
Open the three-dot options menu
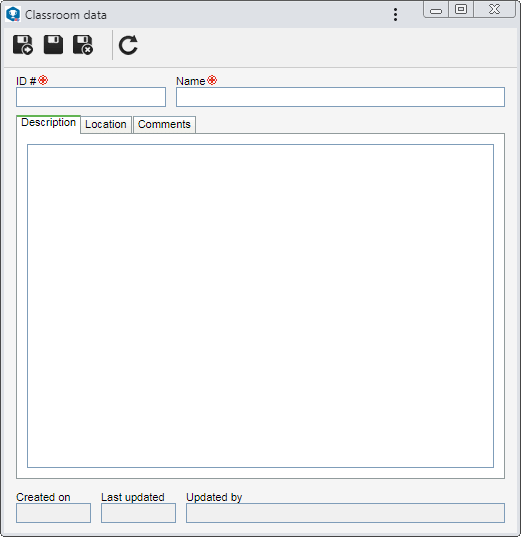[395, 15]
